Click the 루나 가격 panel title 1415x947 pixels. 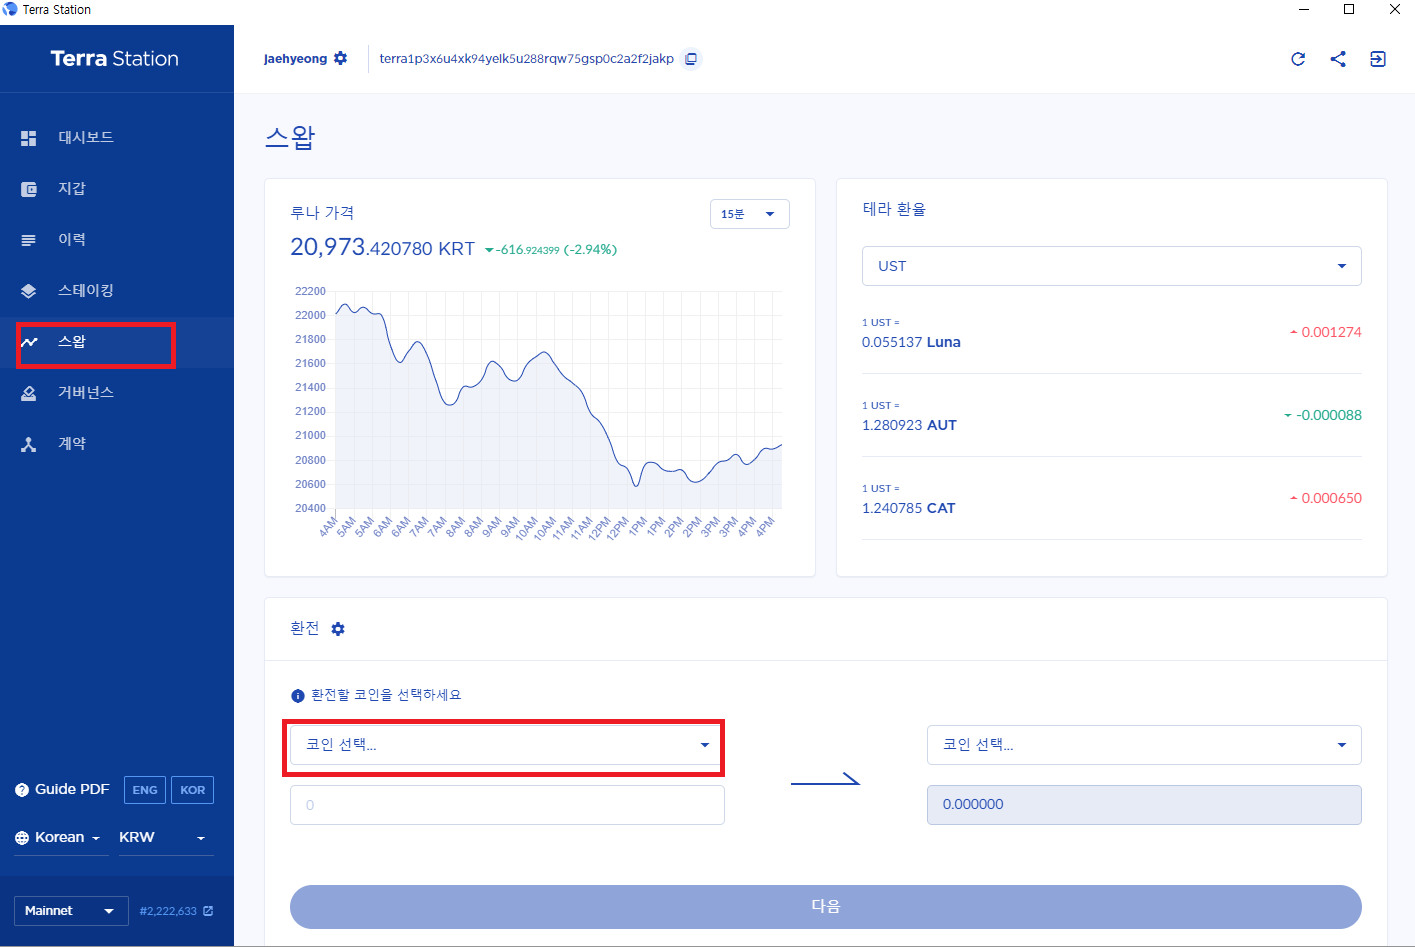tap(322, 212)
